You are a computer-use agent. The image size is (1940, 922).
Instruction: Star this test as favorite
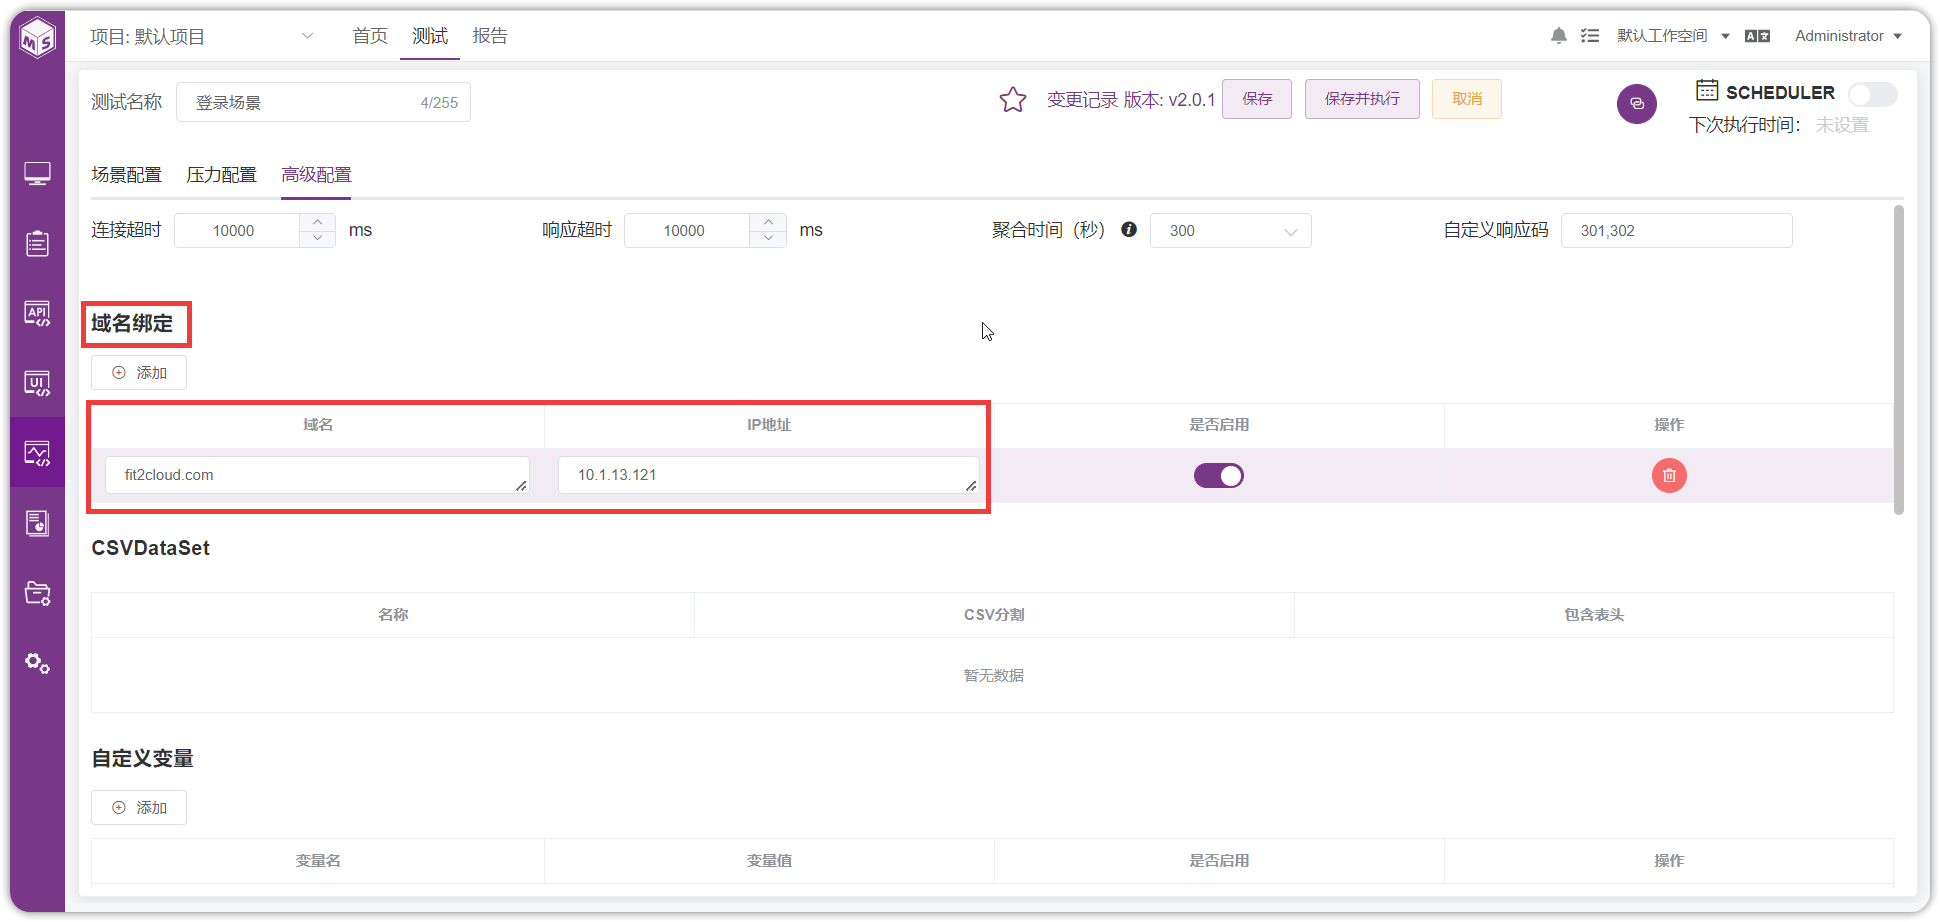(1013, 100)
